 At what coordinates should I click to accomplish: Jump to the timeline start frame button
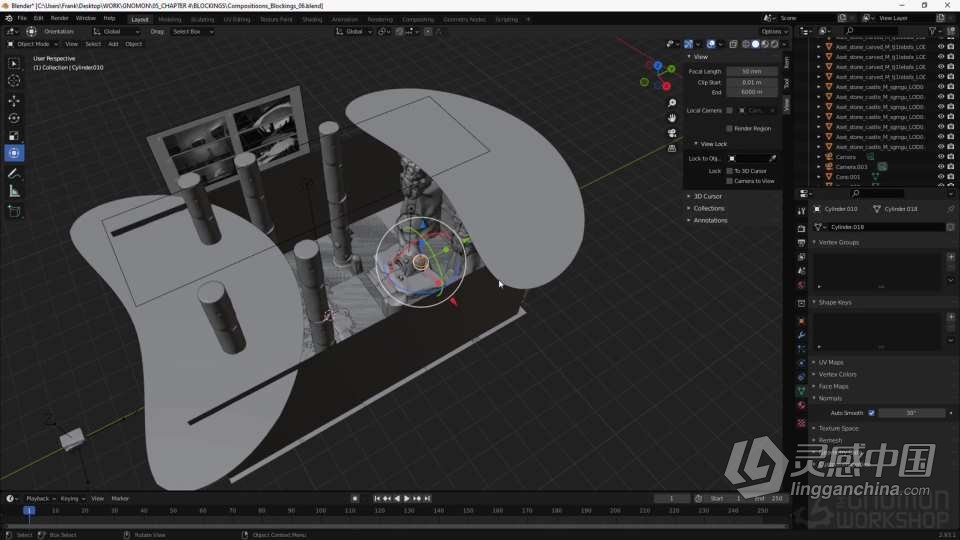(377, 498)
